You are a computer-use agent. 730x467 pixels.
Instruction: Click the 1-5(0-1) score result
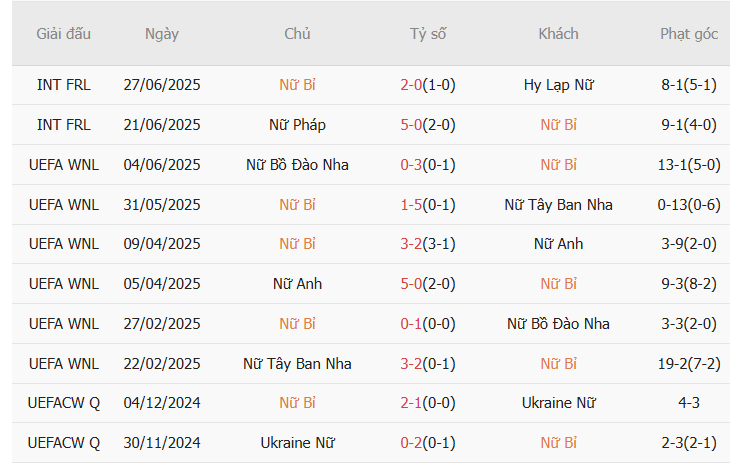(427, 205)
